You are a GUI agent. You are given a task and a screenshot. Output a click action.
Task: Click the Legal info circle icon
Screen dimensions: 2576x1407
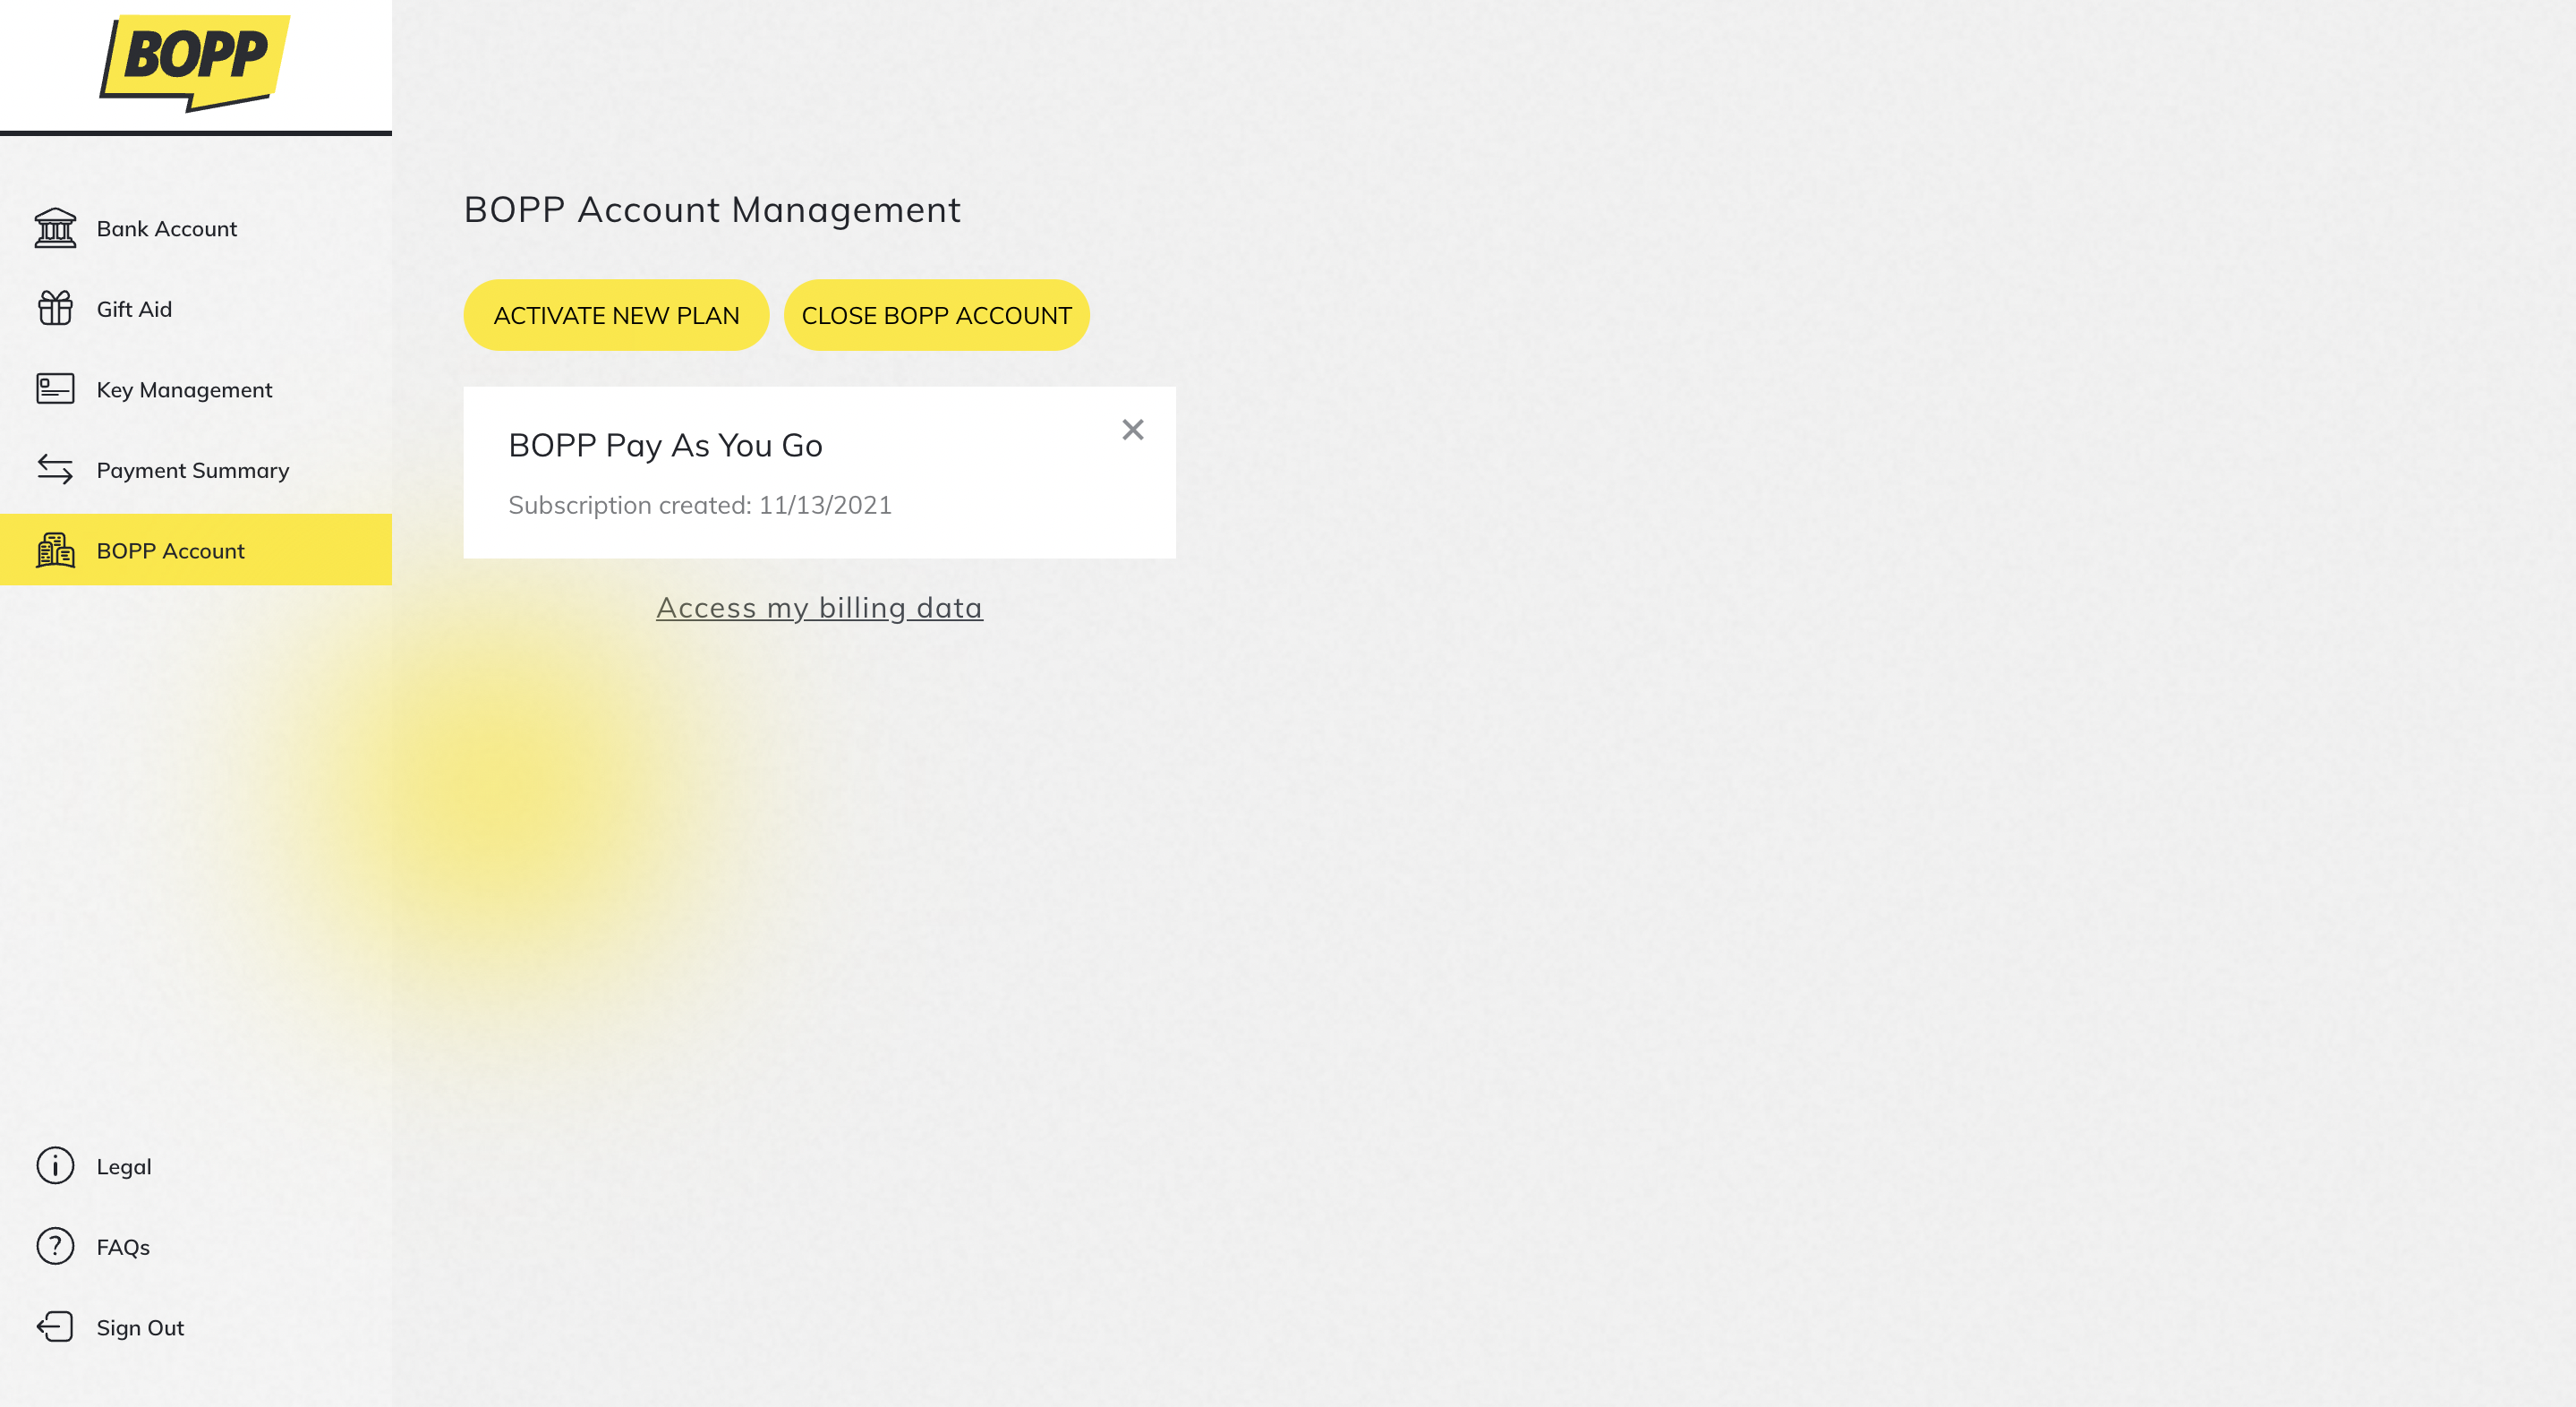tap(55, 1166)
